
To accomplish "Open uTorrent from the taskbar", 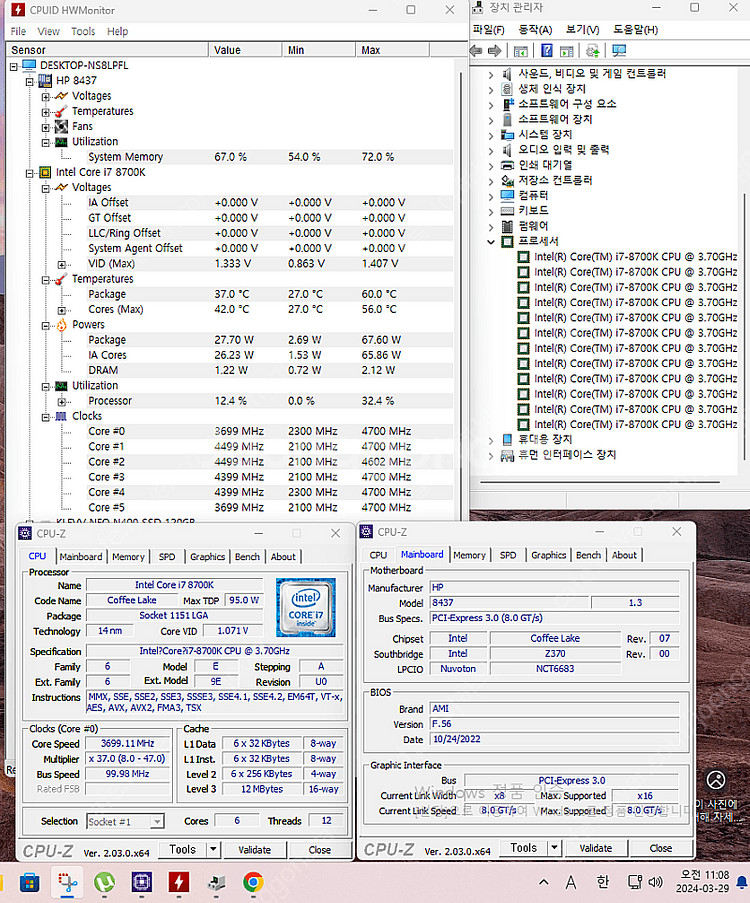I will [x=104, y=882].
